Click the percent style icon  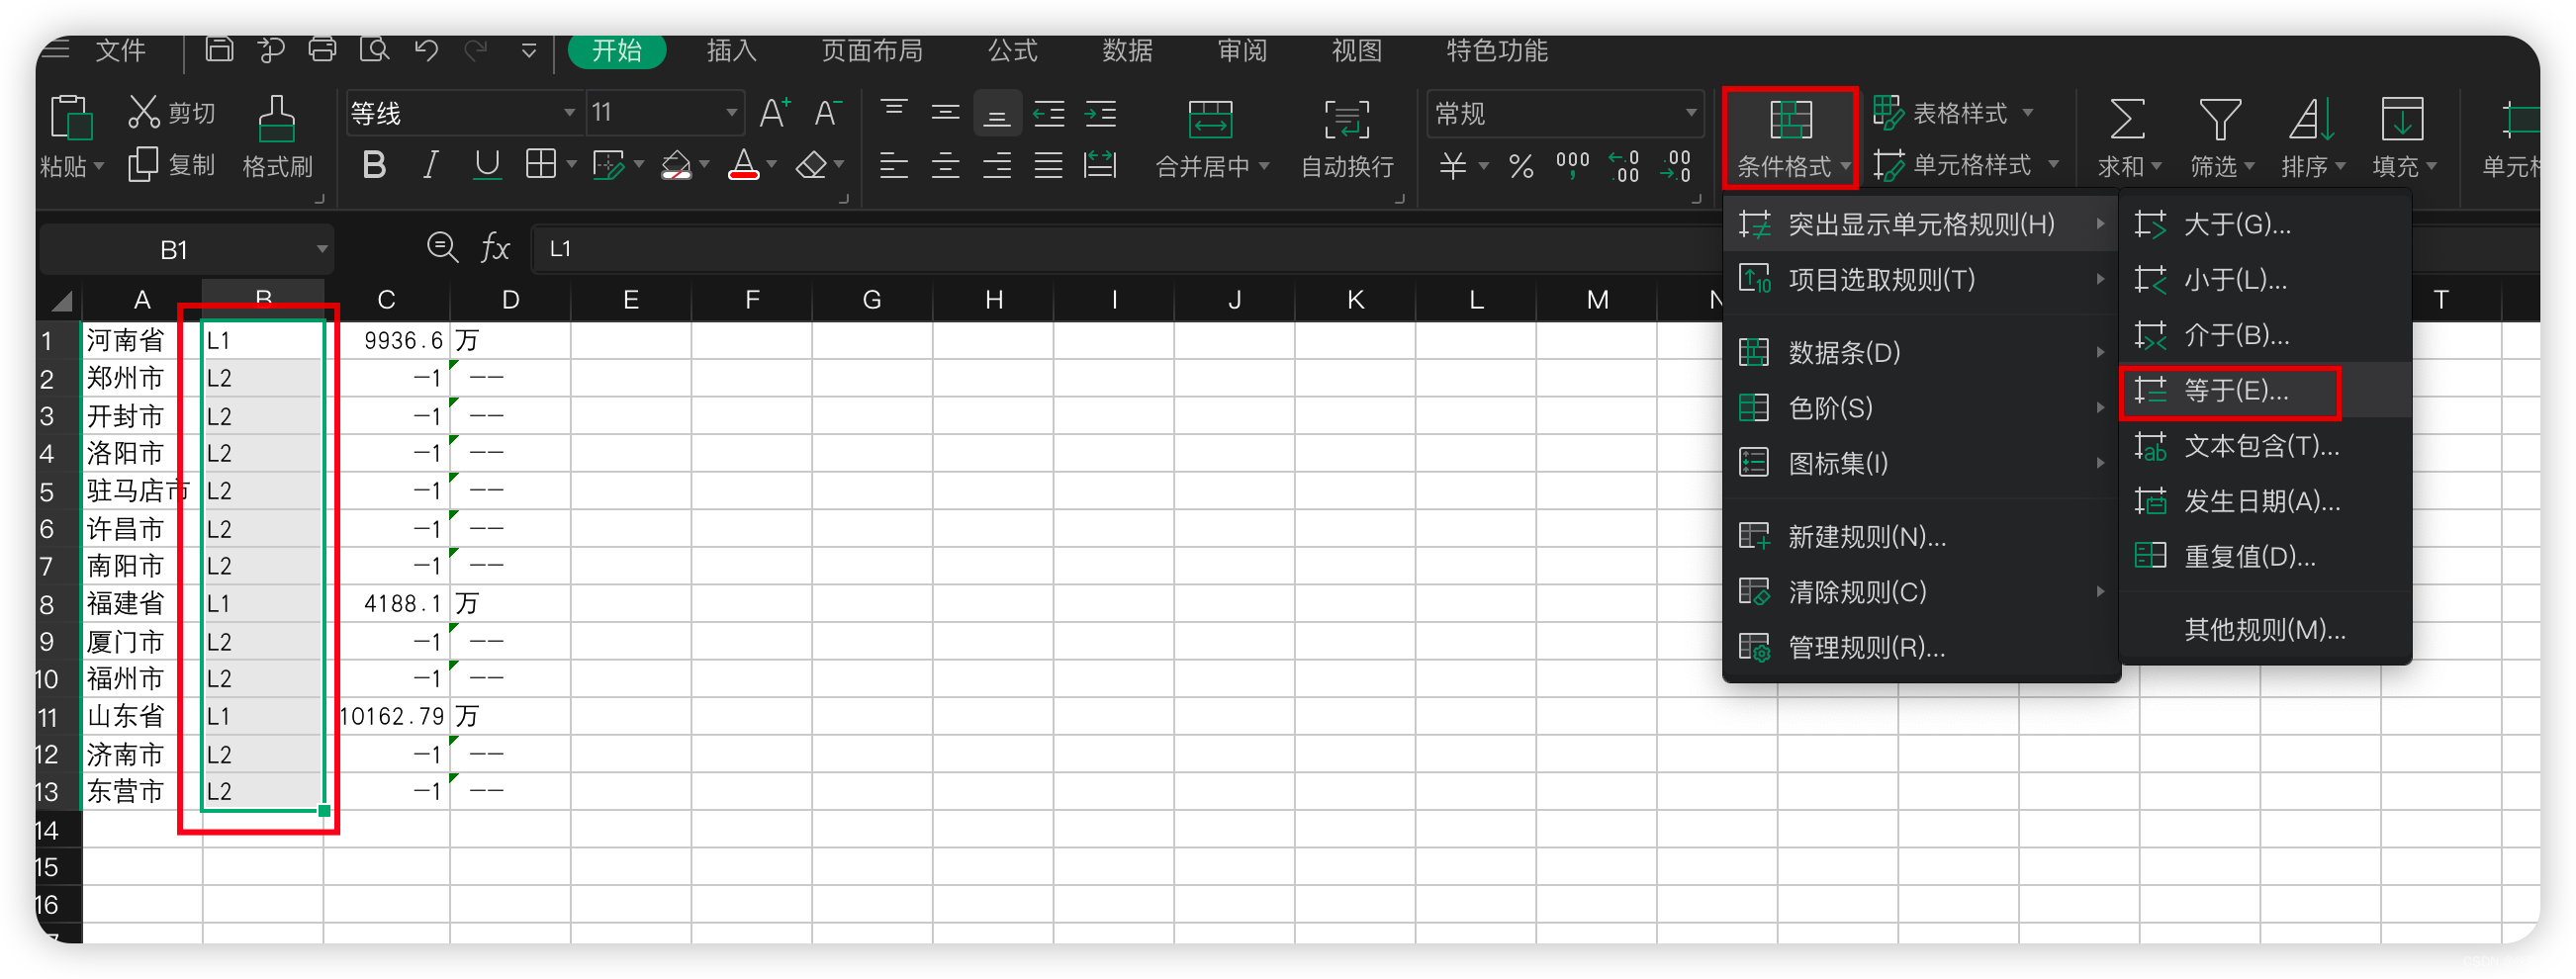pos(1521,165)
